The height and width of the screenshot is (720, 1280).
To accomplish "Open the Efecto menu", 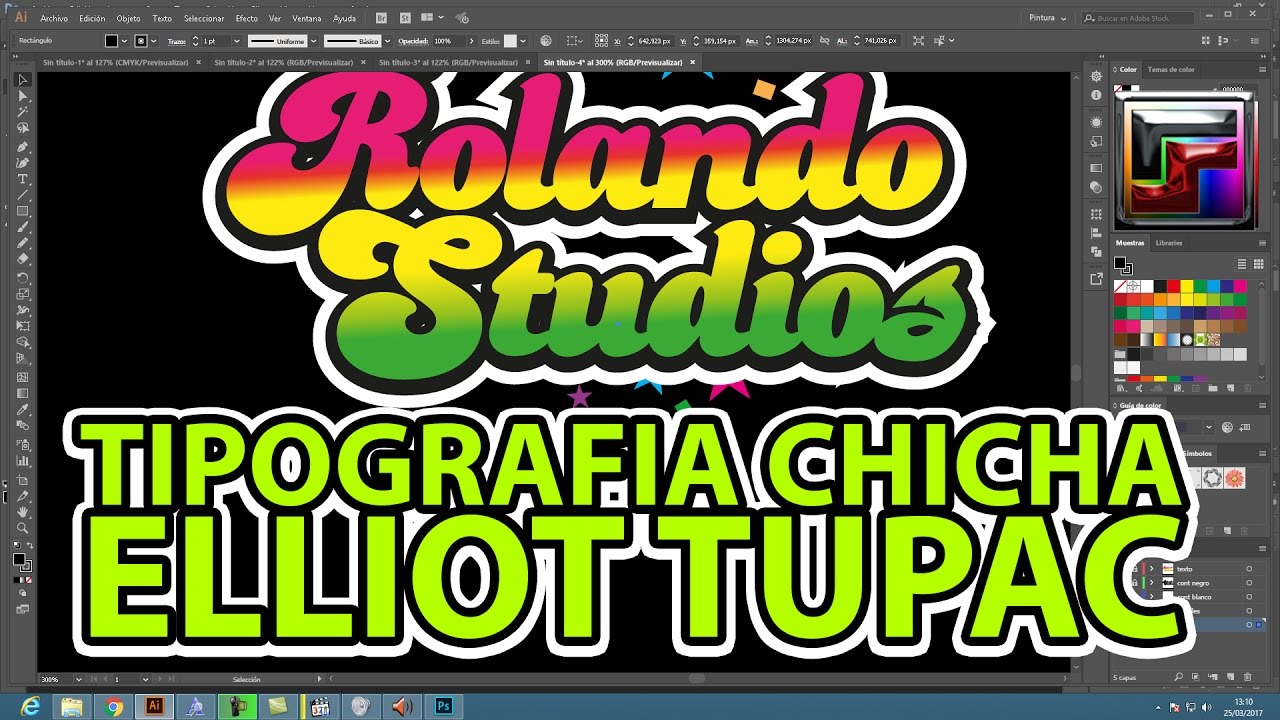I will coord(246,18).
